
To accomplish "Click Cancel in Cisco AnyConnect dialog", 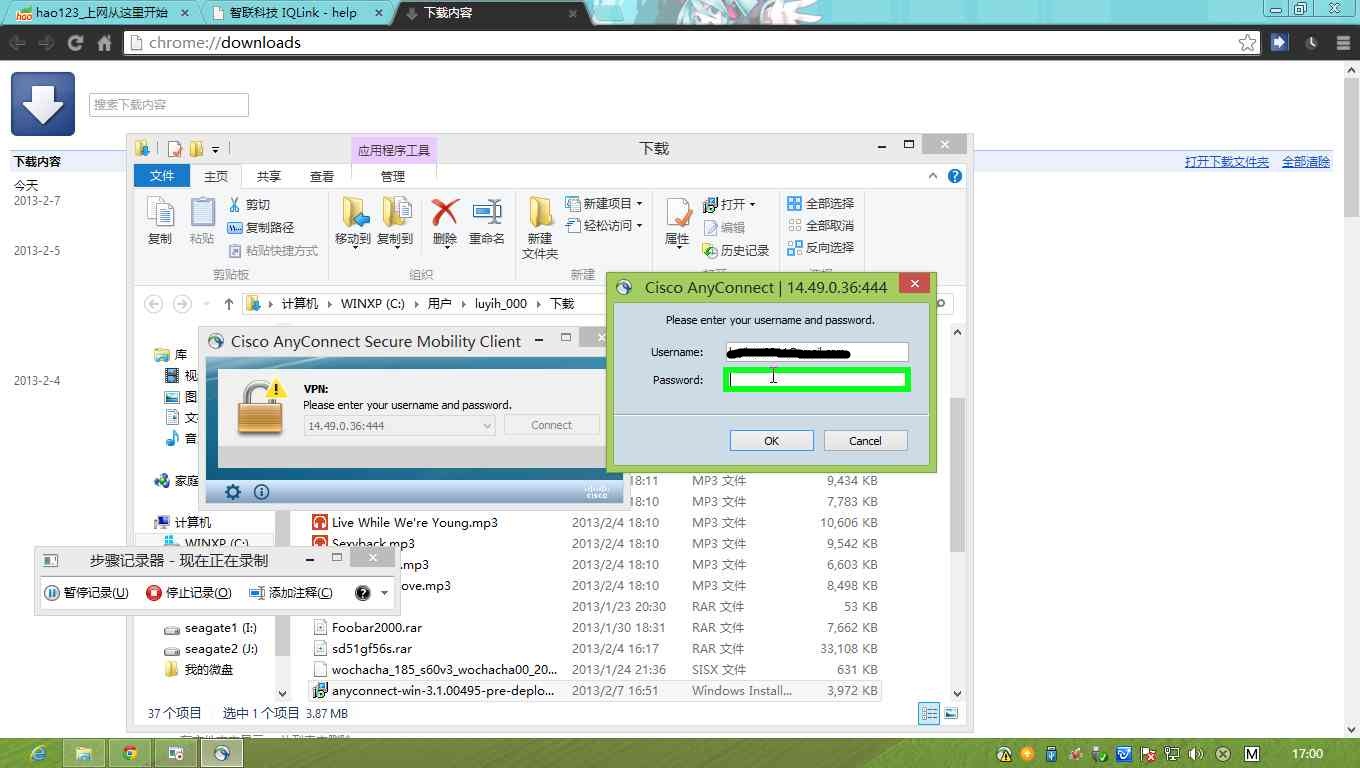I will coord(865,441).
